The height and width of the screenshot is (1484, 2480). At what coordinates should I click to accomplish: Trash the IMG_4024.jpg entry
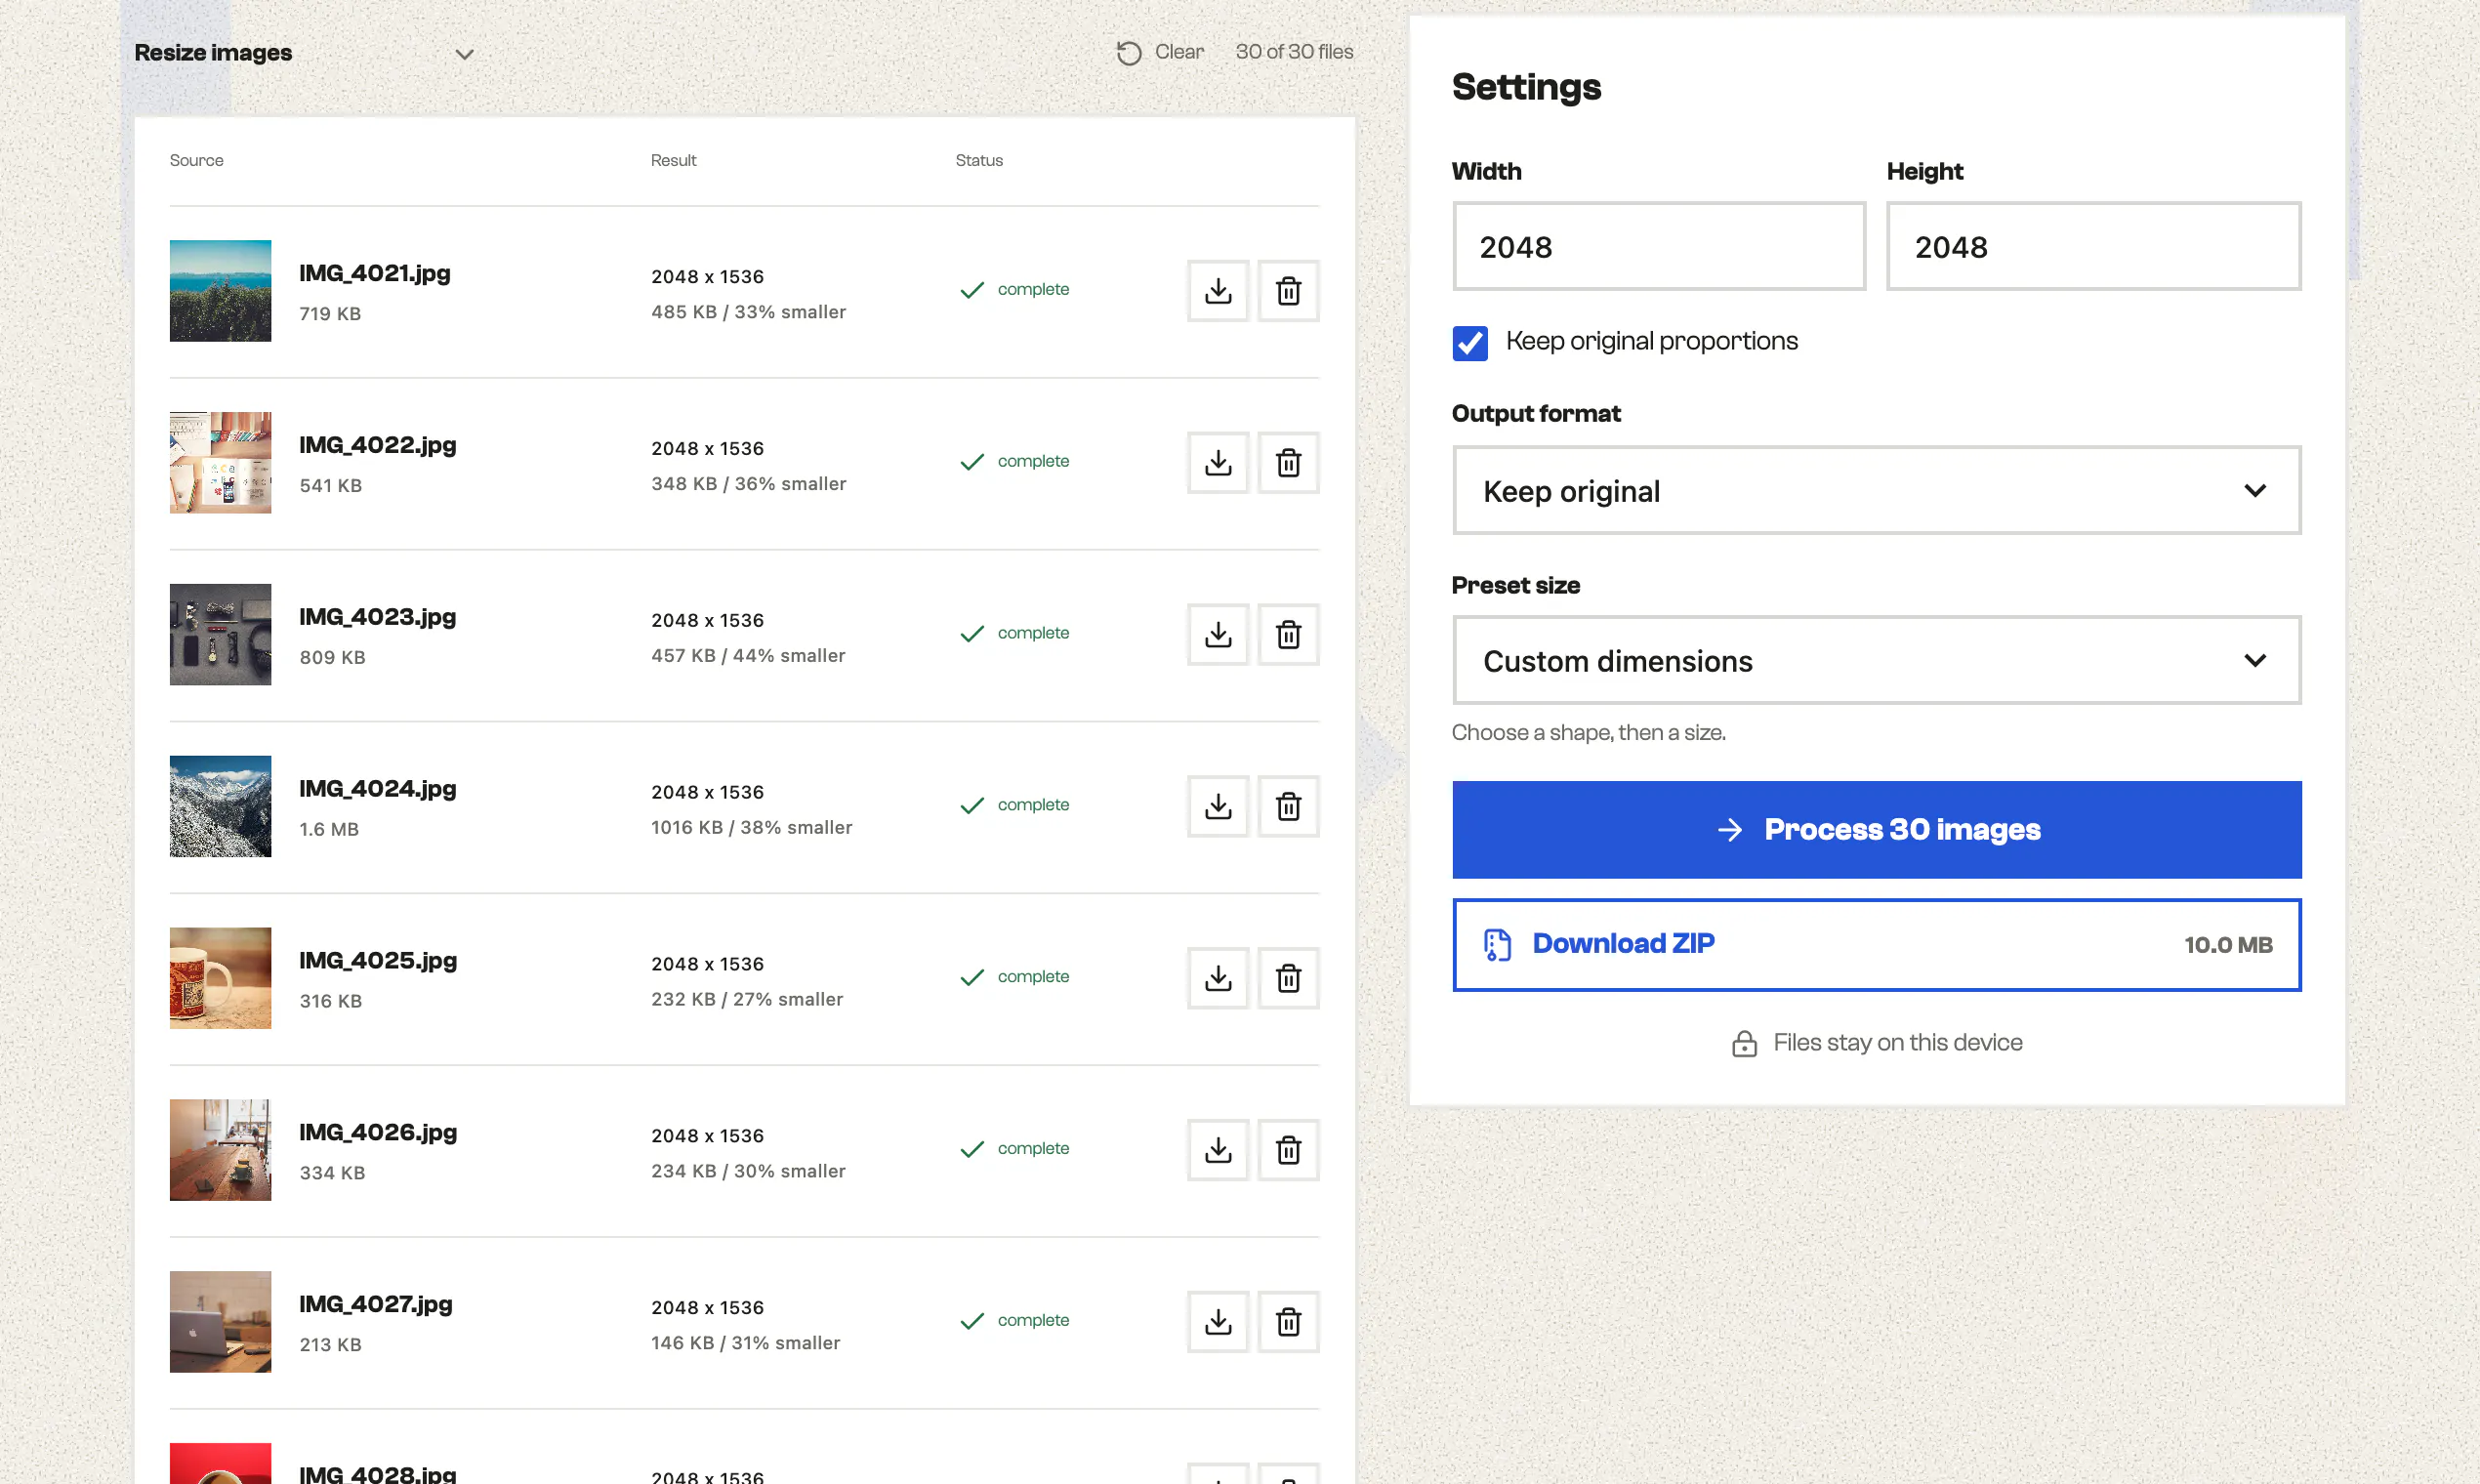tap(1288, 807)
